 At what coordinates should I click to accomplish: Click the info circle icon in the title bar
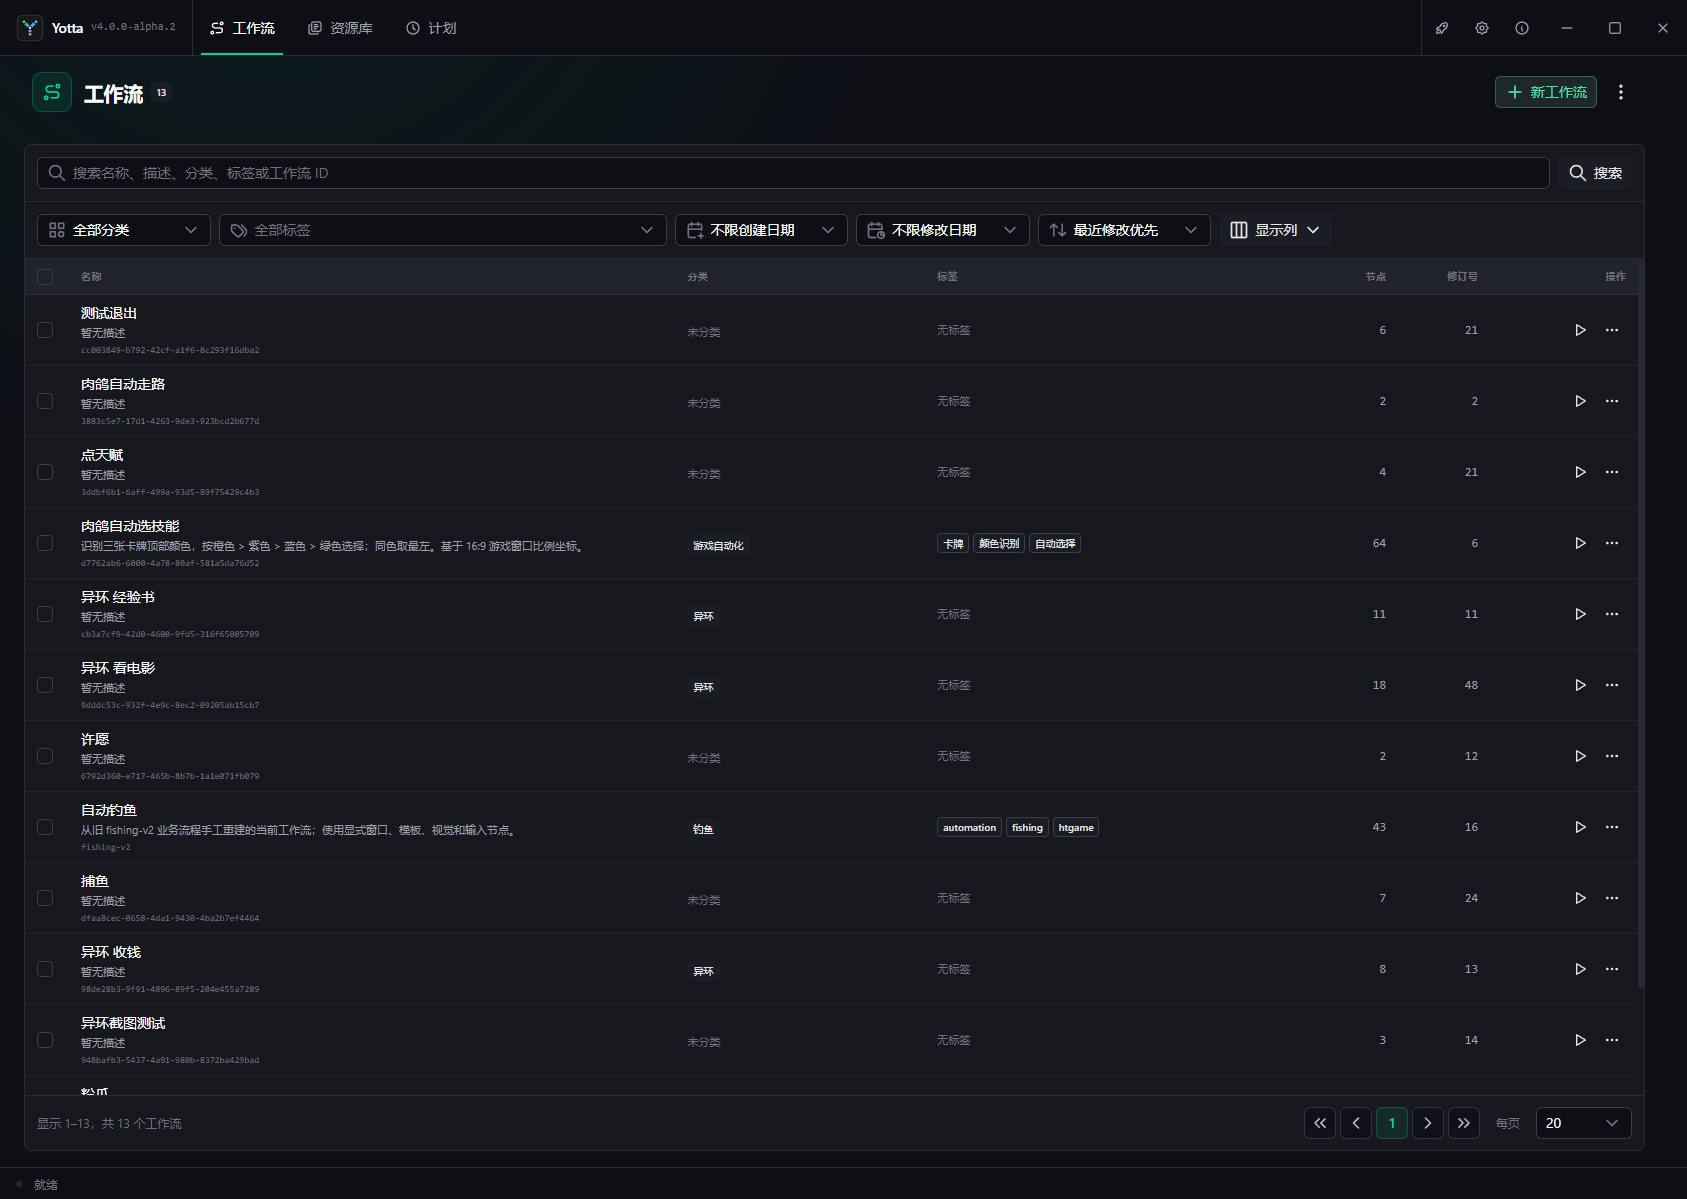click(x=1522, y=28)
